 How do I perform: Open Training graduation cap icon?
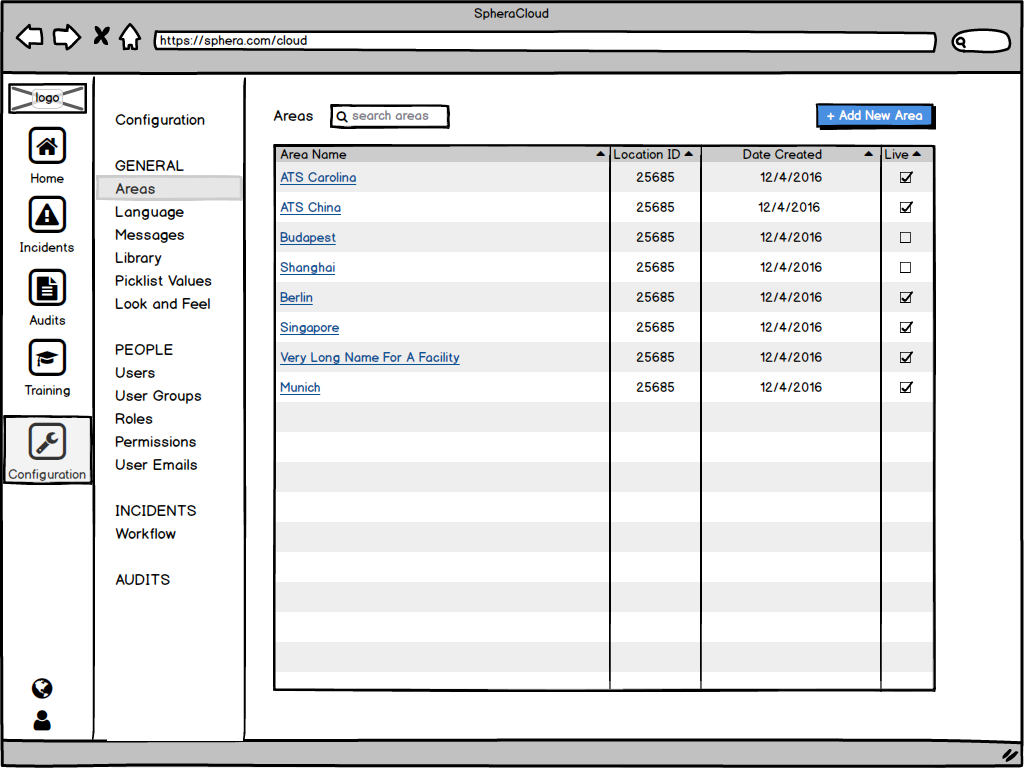point(47,357)
